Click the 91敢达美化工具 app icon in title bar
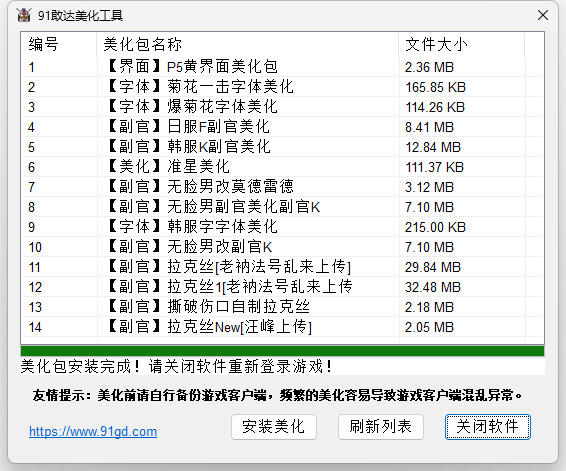The height and width of the screenshot is (471, 566). [x=24, y=15]
